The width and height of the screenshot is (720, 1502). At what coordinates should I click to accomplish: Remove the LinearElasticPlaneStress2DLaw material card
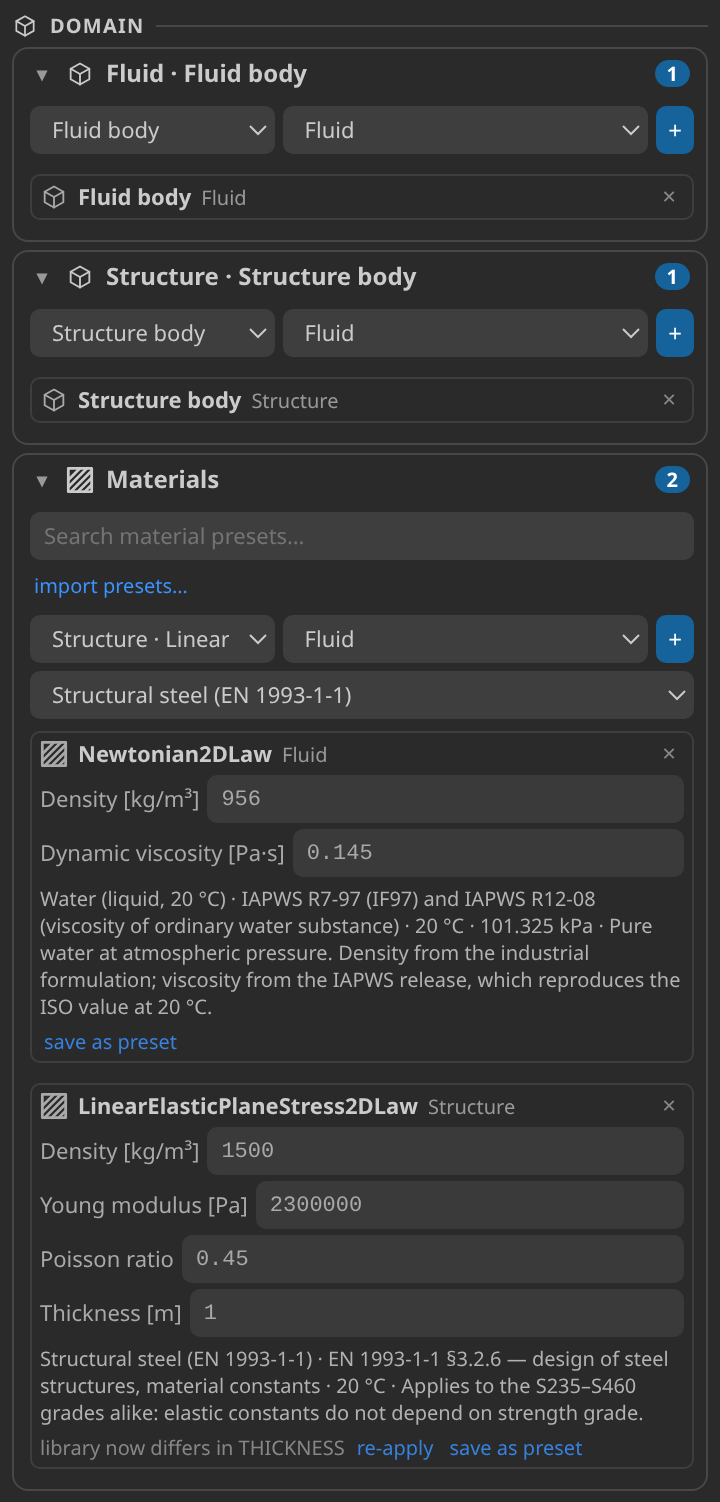tap(669, 1106)
